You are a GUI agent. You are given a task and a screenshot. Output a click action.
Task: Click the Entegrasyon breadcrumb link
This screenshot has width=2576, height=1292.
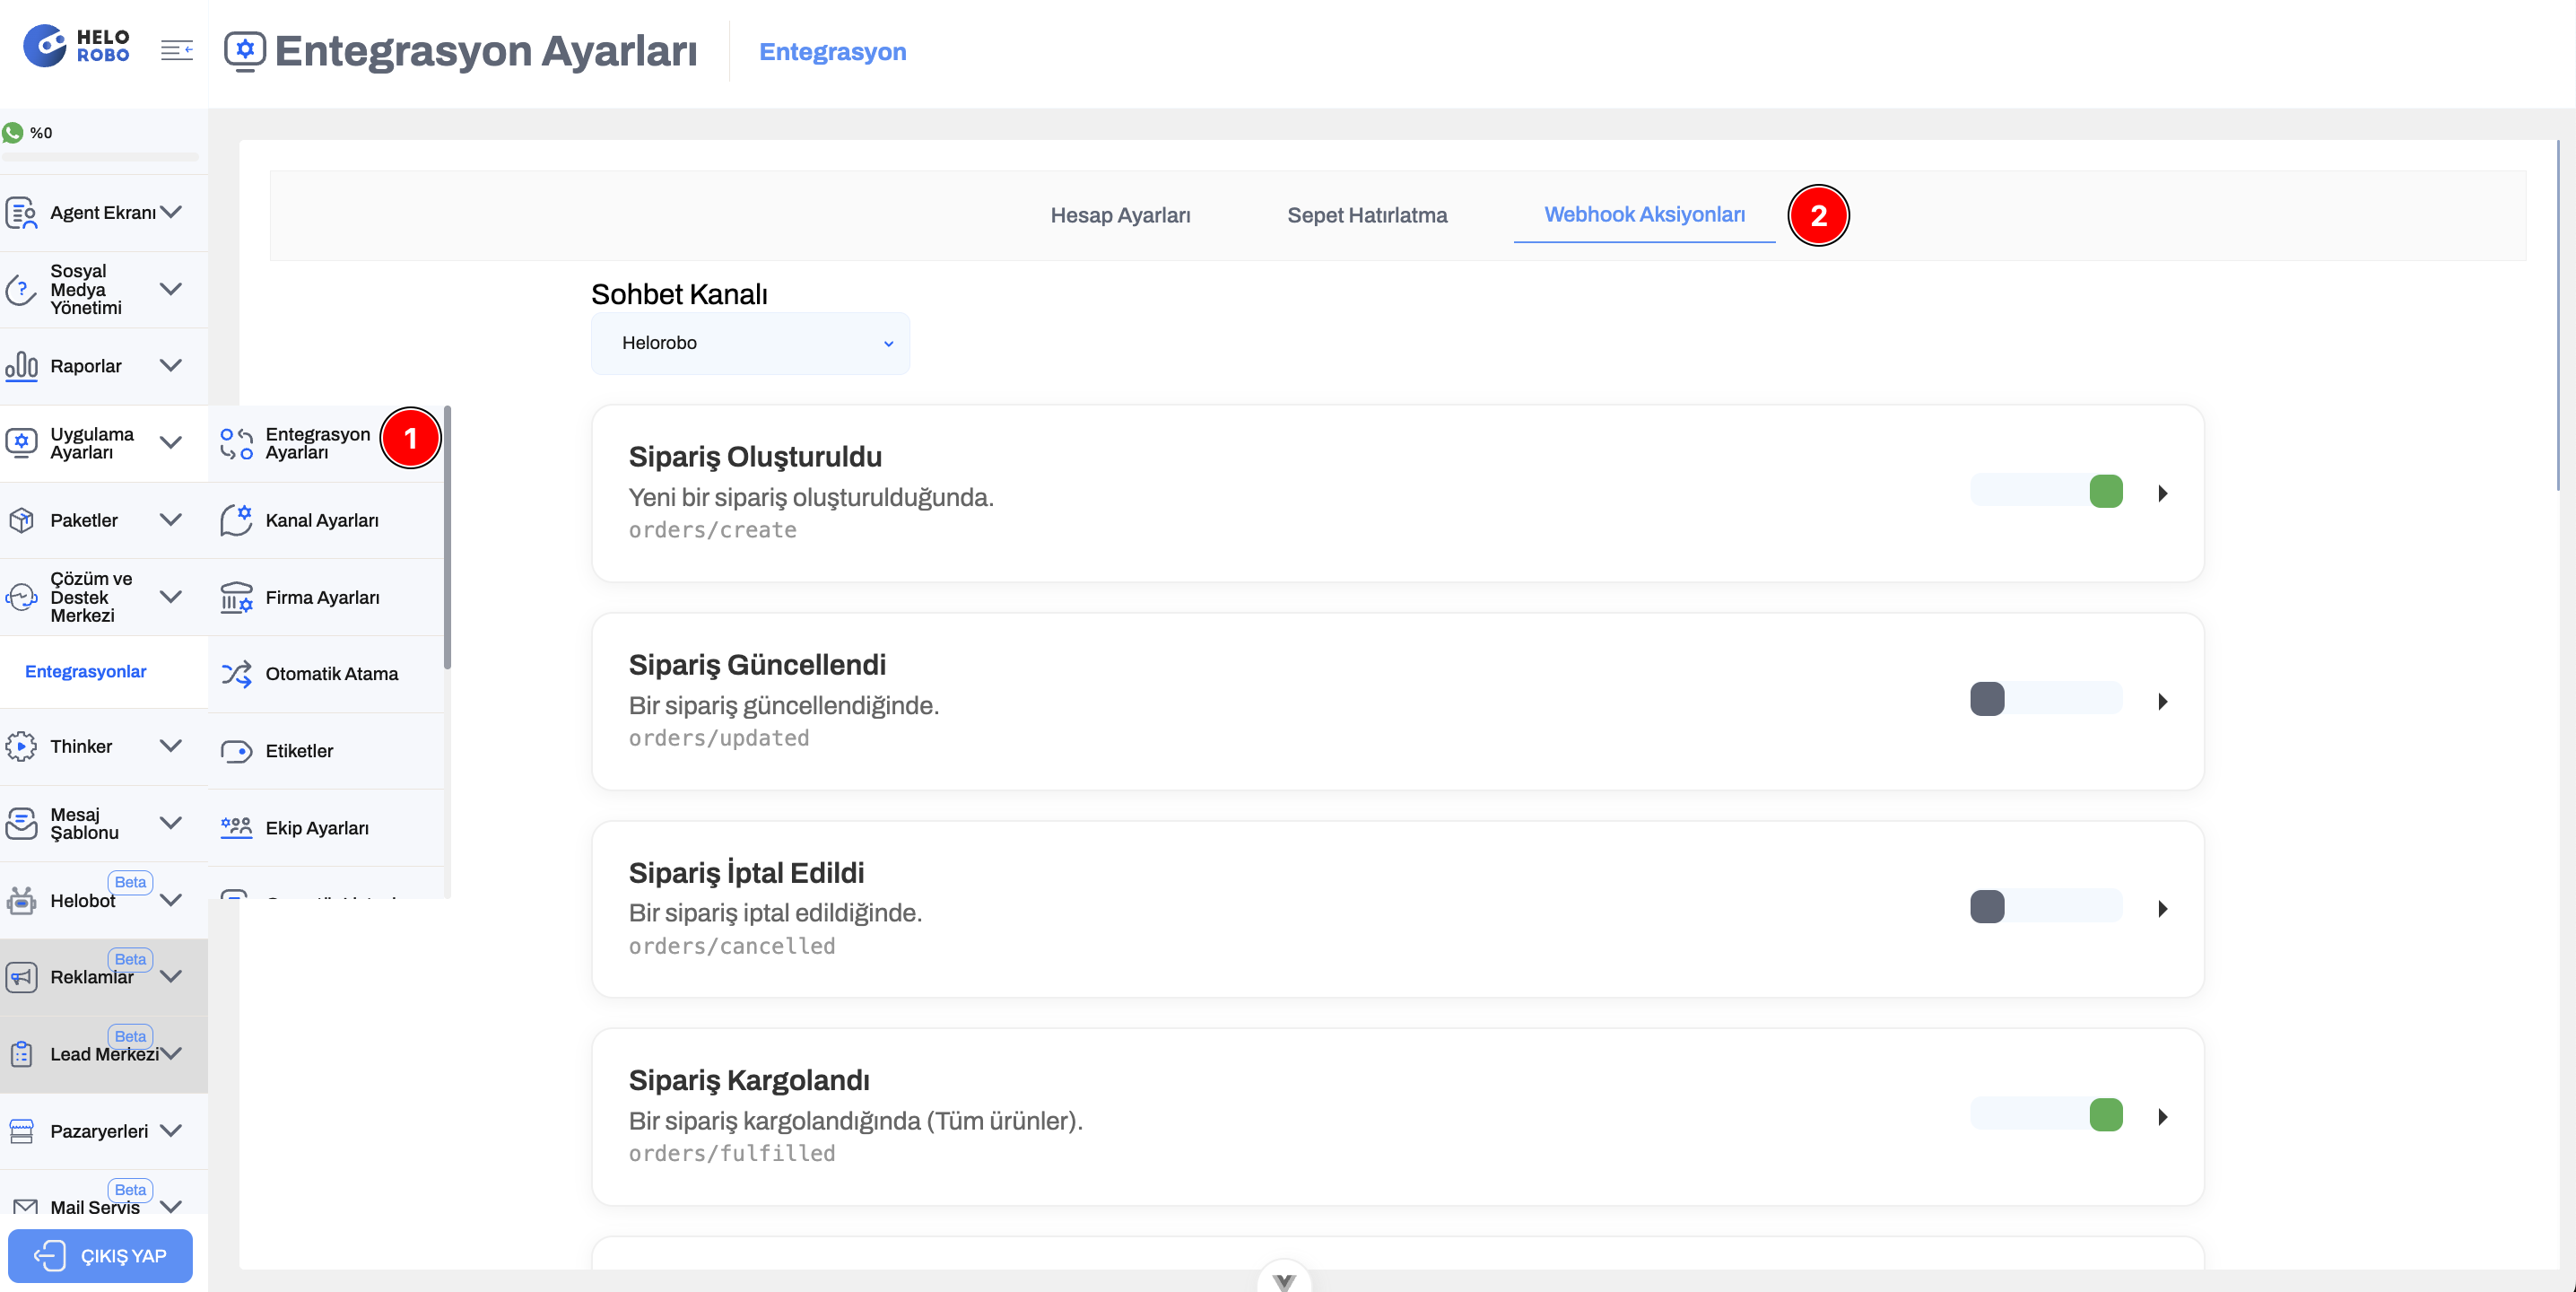click(832, 52)
